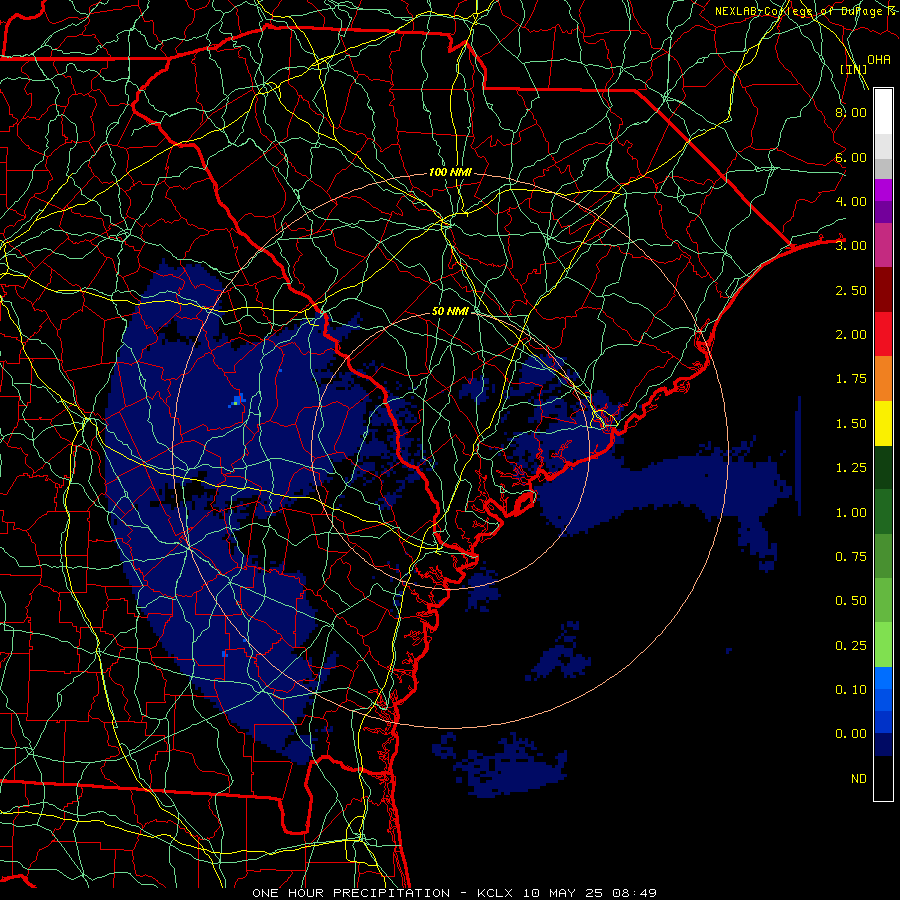This screenshot has width=900, height=900.
Task: Click the 1.25 legend value
Action: 851,468
